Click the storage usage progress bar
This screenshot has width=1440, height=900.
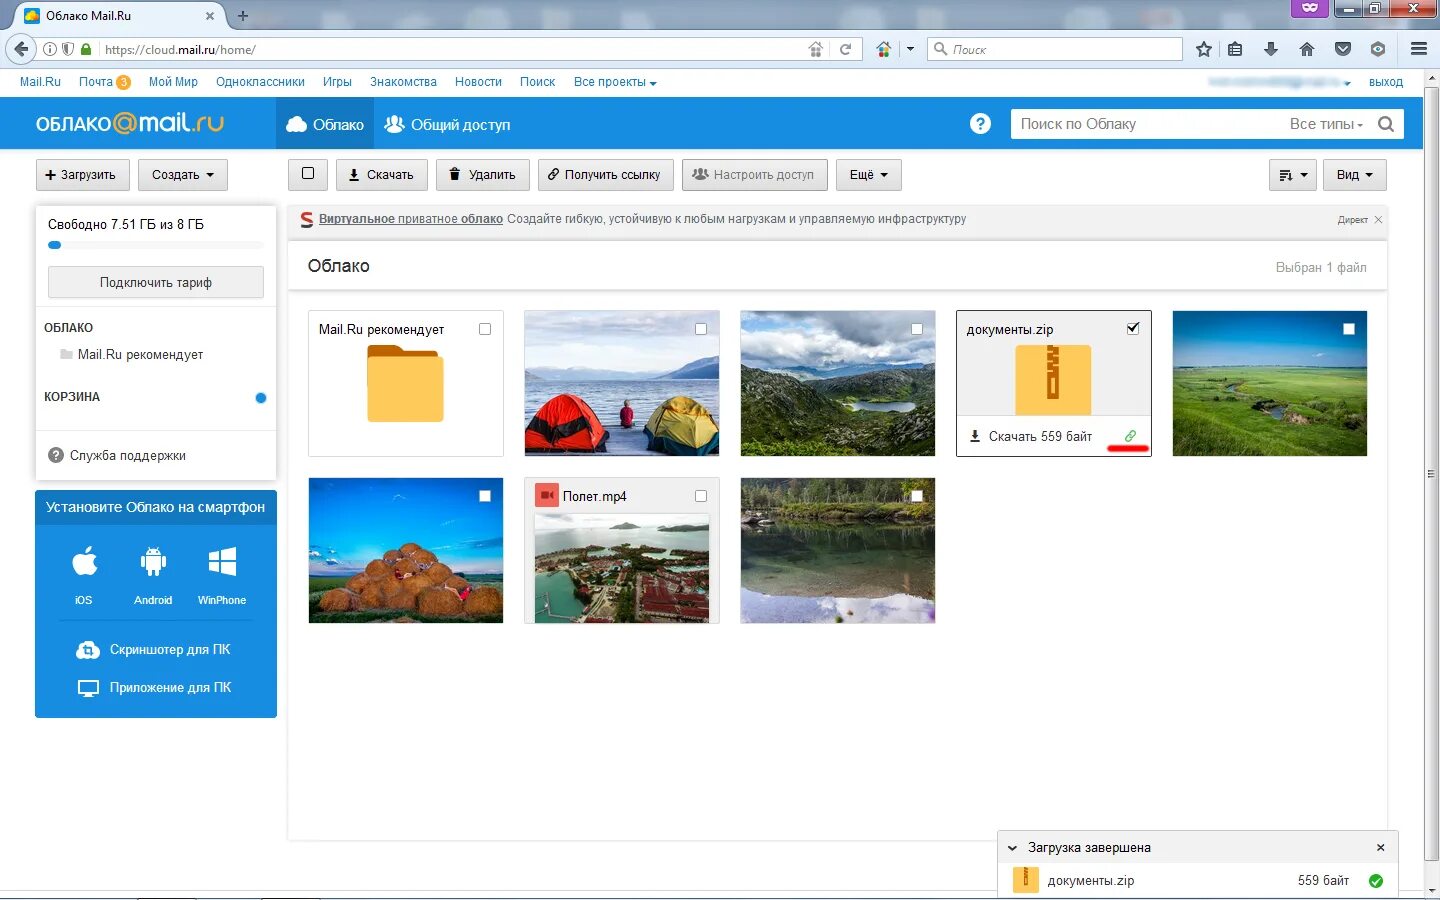point(156,245)
